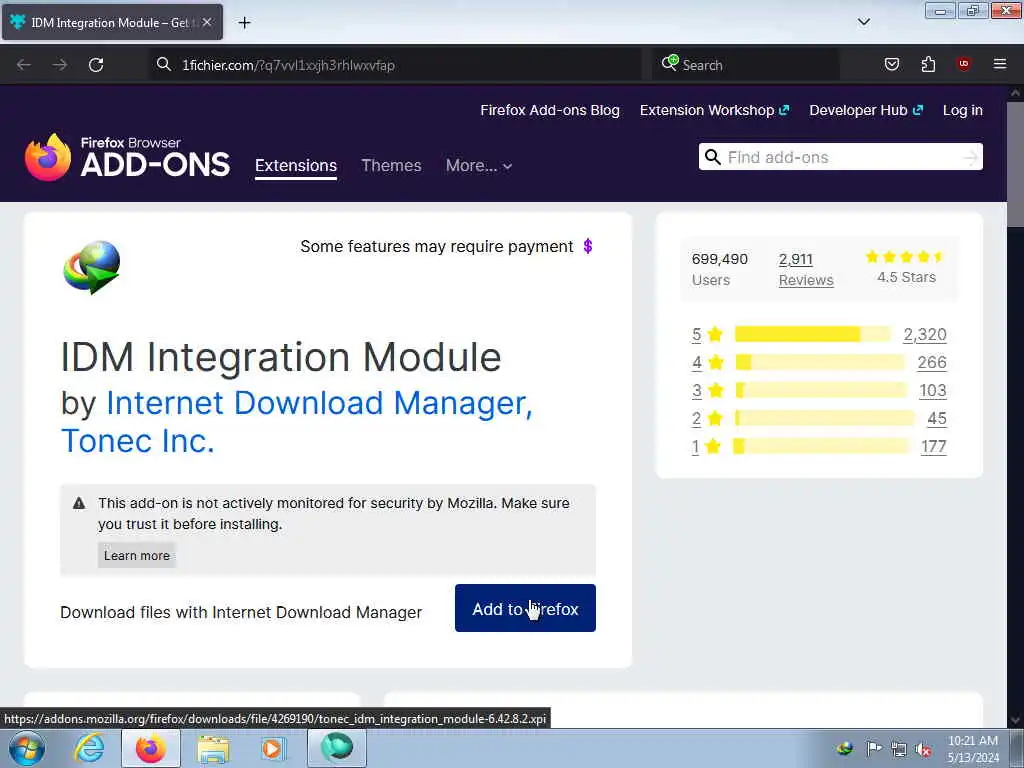
Task: Focus the Find add-ons search field
Action: (x=840, y=157)
